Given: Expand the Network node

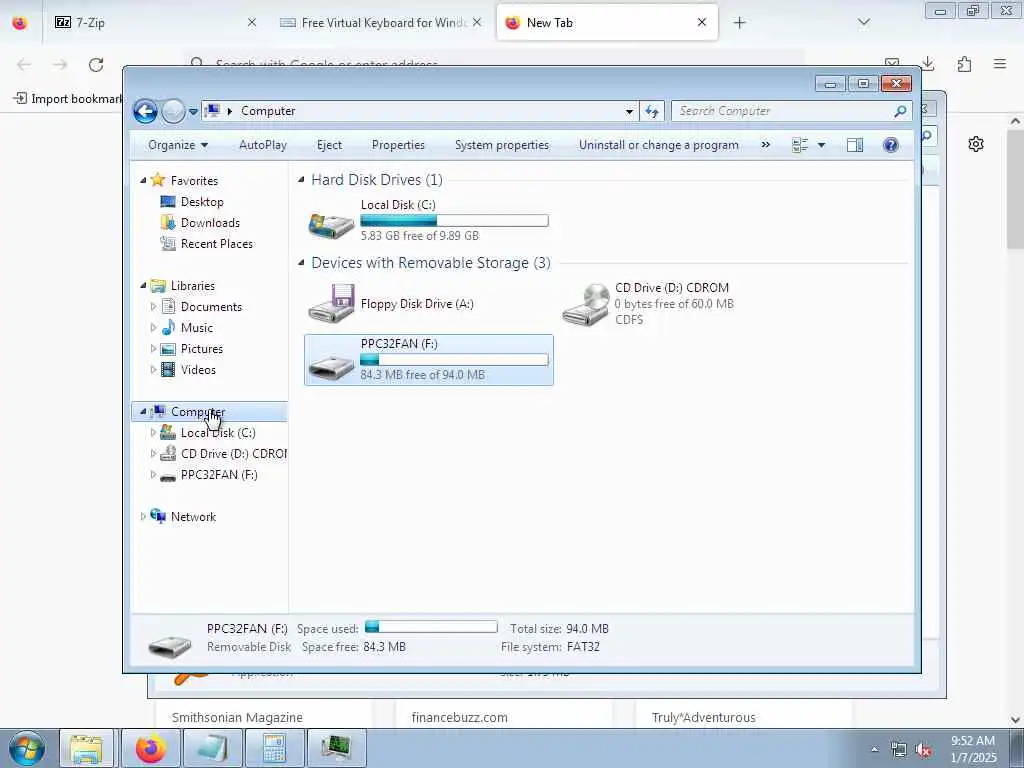Looking at the screenshot, I should click(x=143, y=517).
